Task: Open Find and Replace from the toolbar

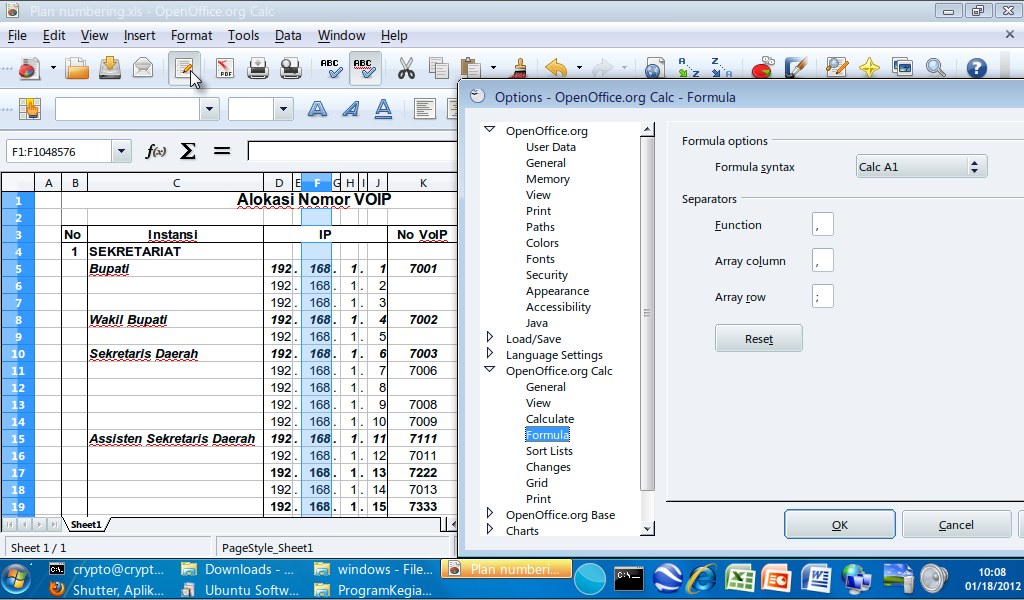Action: click(x=838, y=67)
